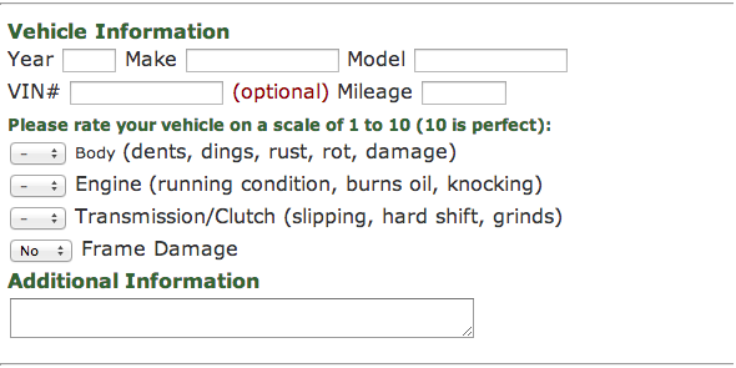Open the Engine rating dropdown
The image size is (736, 368).
click(38, 186)
